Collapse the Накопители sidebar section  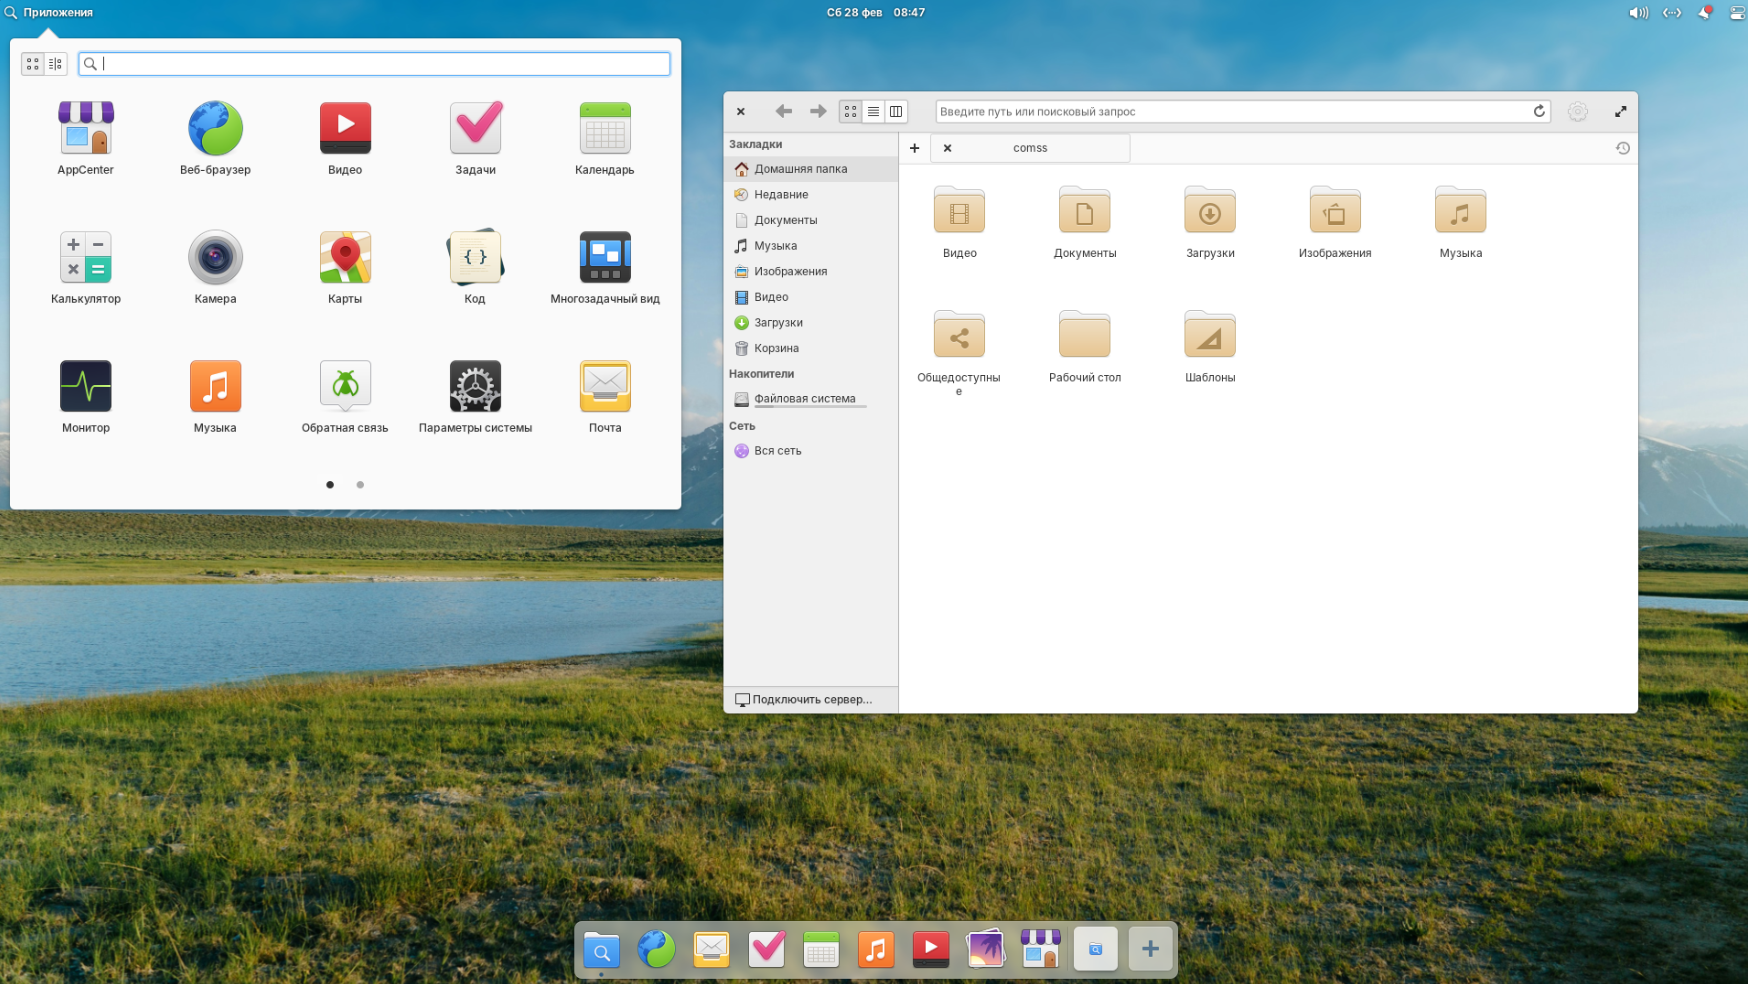[x=761, y=374]
